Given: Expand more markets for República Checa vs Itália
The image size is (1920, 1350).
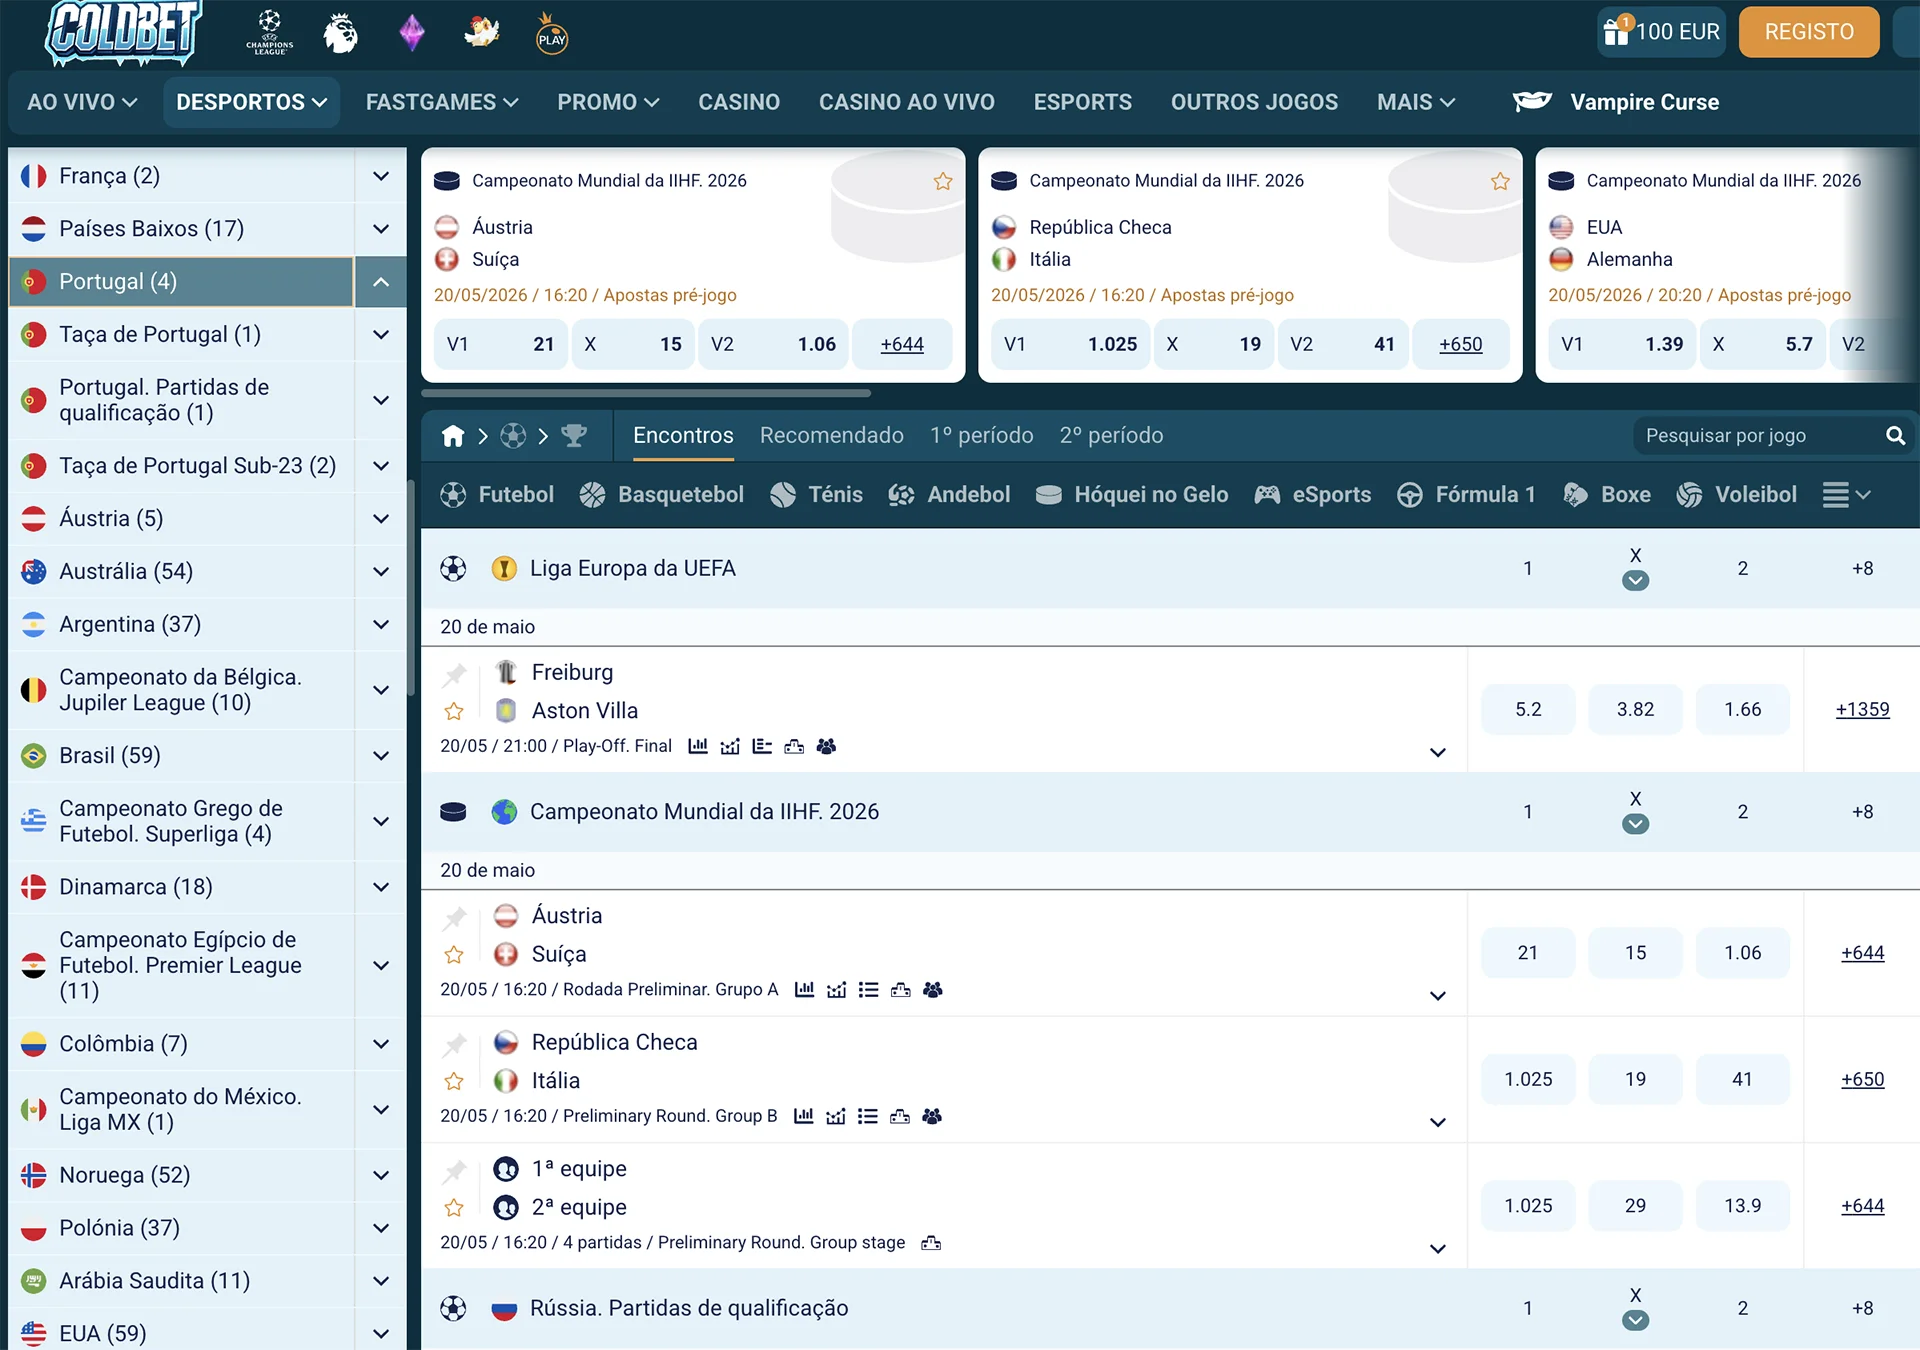Looking at the screenshot, I should tap(1438, 1122).
